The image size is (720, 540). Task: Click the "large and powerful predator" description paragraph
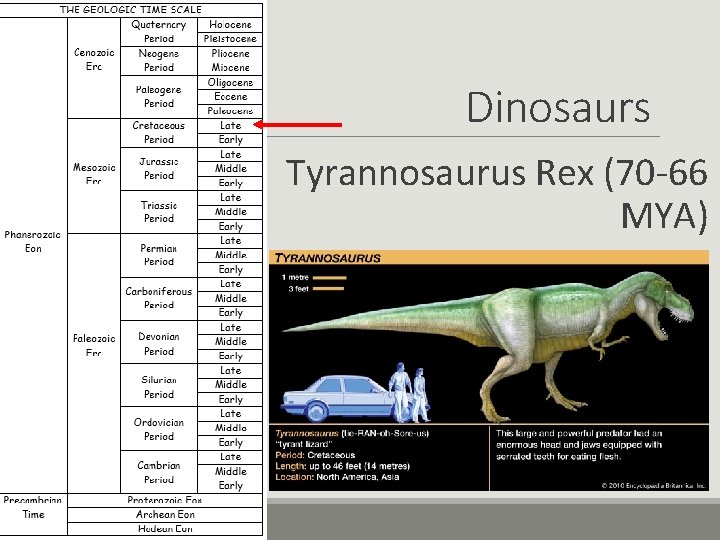tap(579, 444)
